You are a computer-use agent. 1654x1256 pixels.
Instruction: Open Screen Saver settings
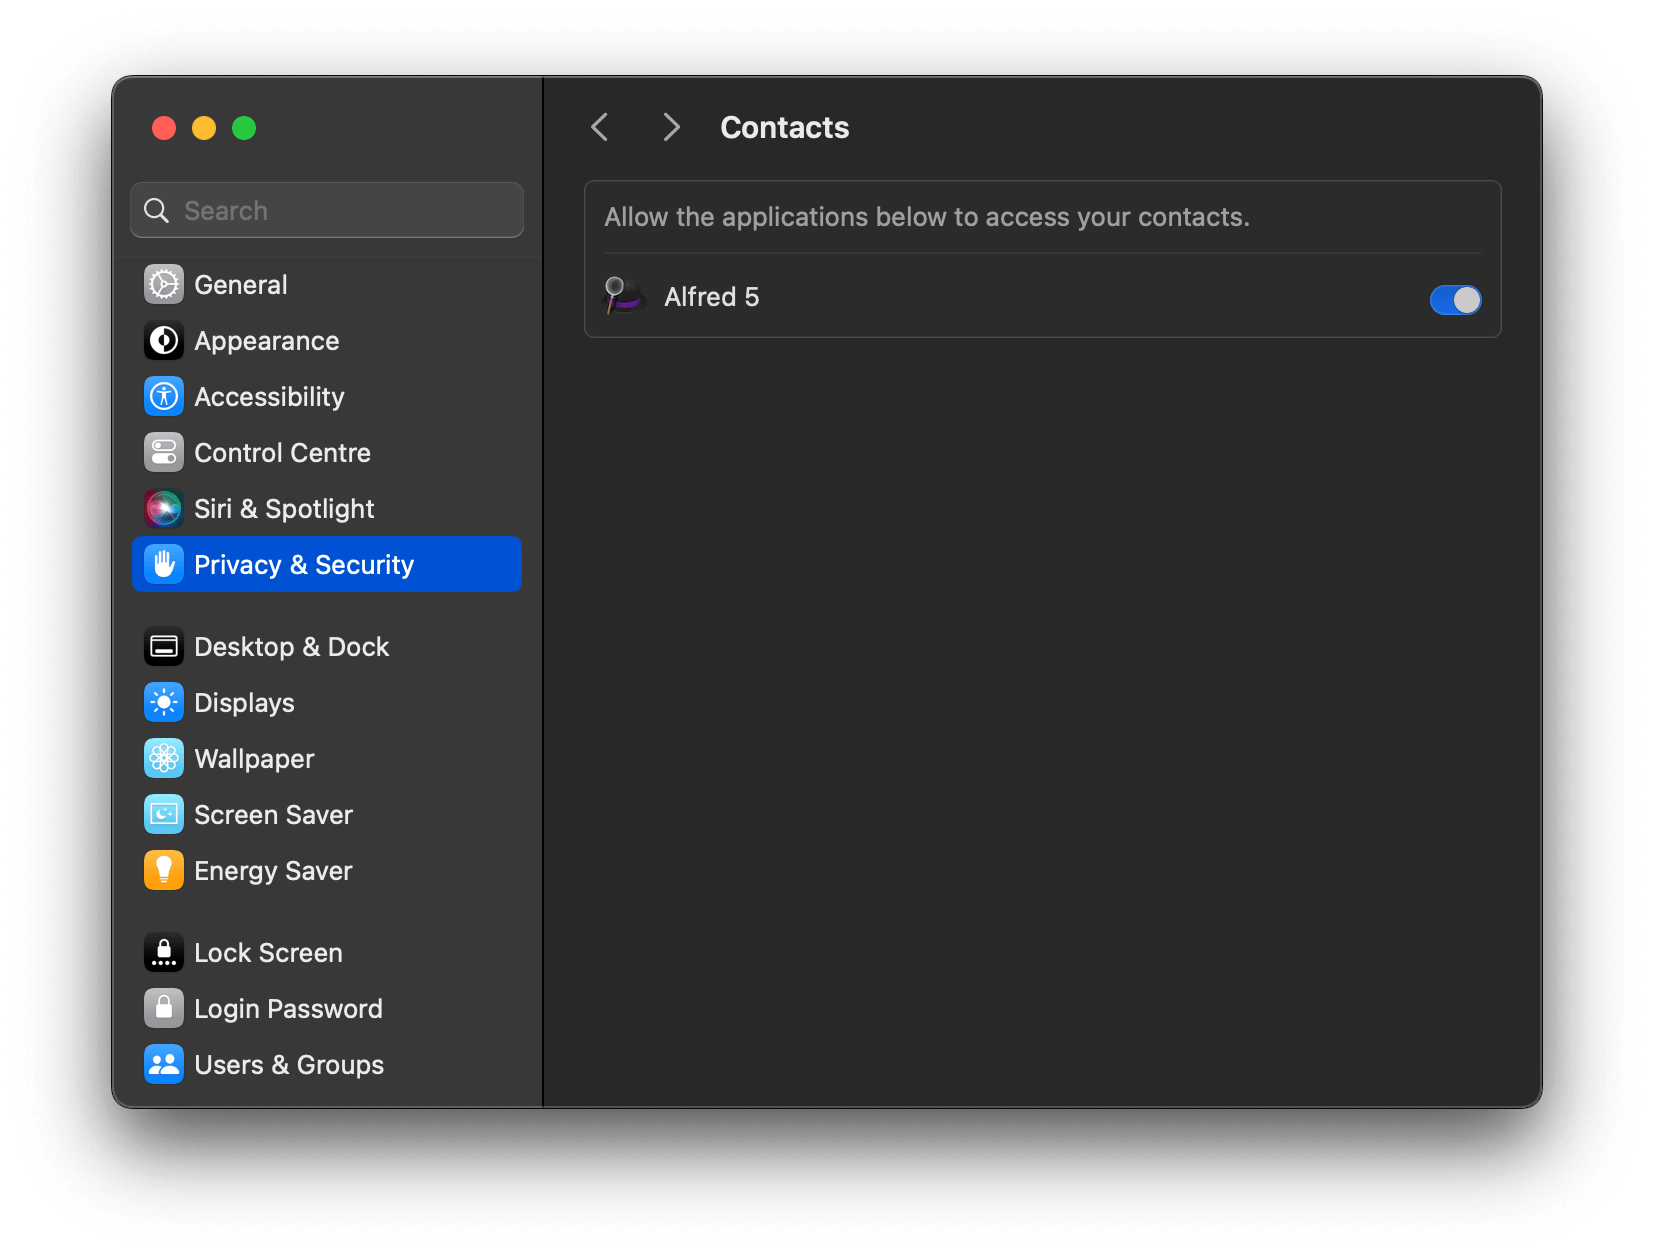tap(163, 814)
